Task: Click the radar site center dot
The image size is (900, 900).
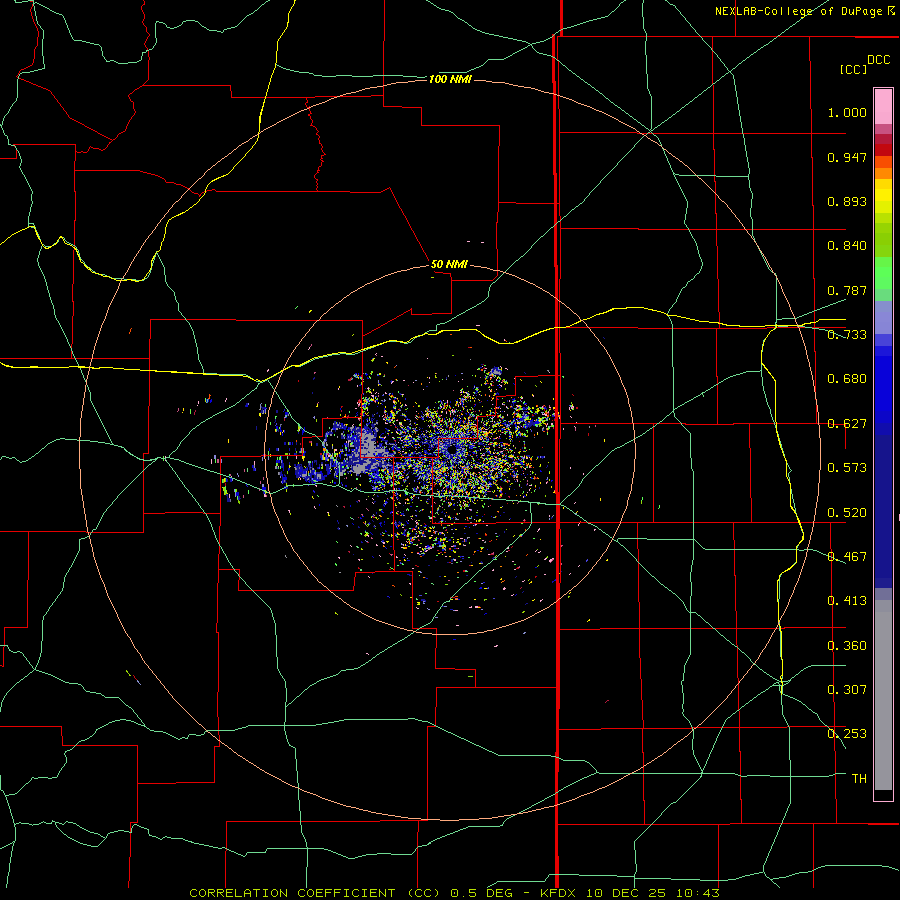Action: pos(453,450)
